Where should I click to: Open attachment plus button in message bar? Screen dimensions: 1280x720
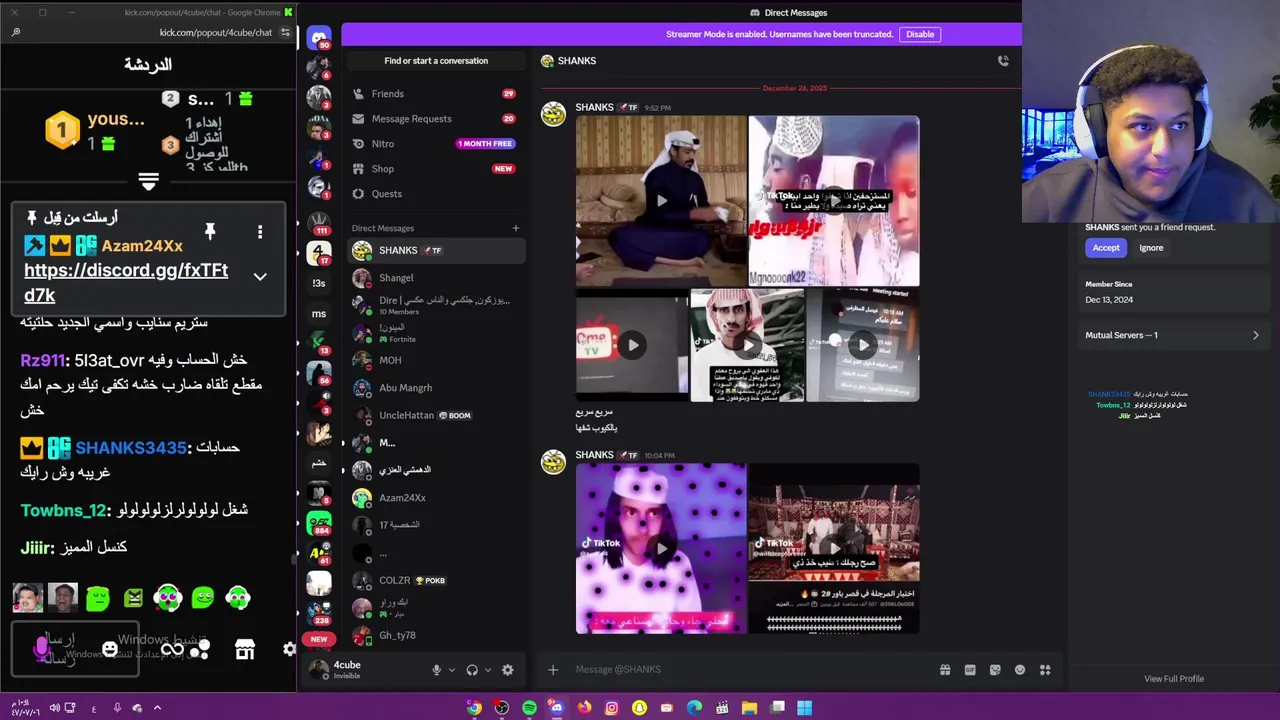553,670
